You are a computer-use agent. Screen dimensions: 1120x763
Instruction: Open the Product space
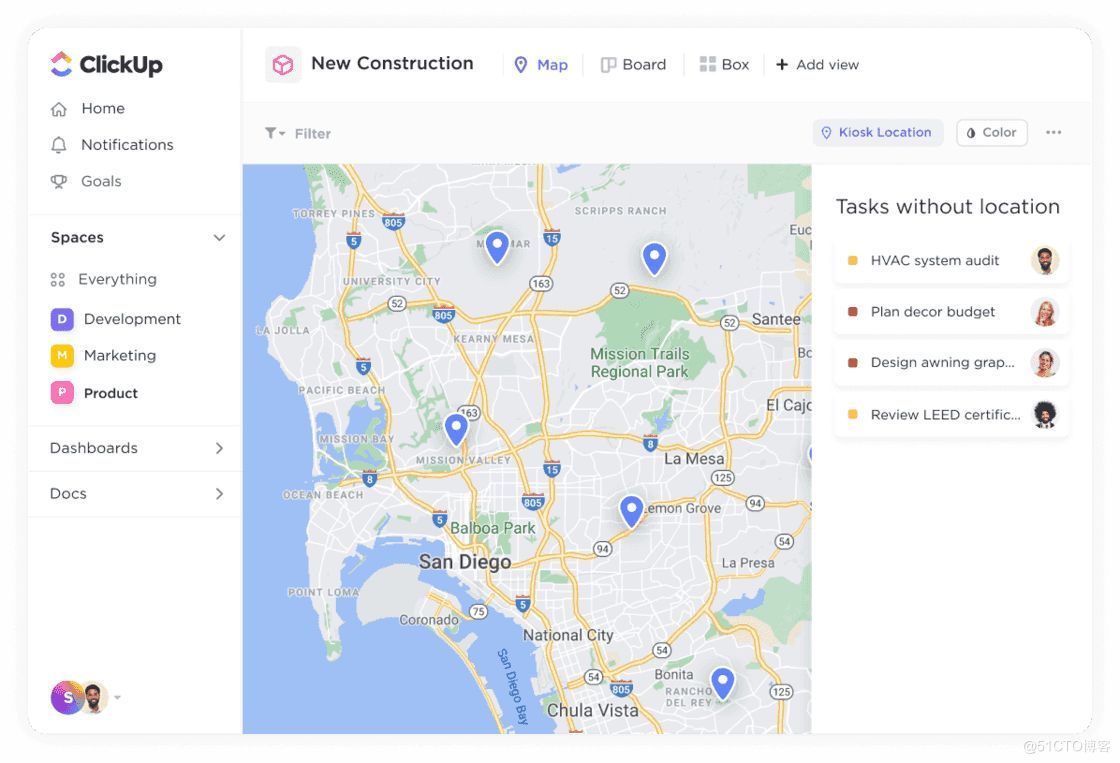click(x=94, y=393)
